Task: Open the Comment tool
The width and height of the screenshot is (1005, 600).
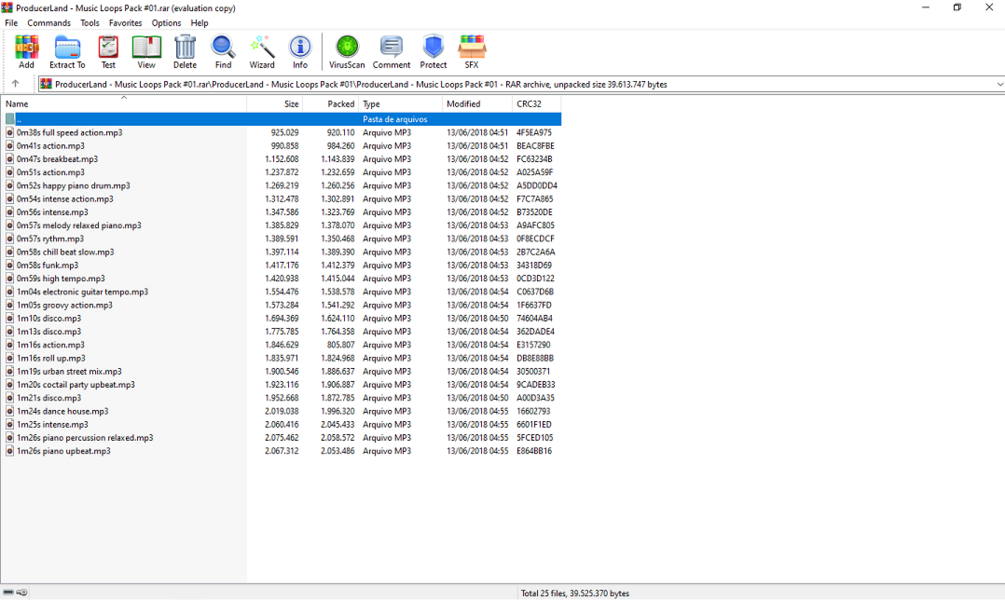Action: click(x=391, y=51)
